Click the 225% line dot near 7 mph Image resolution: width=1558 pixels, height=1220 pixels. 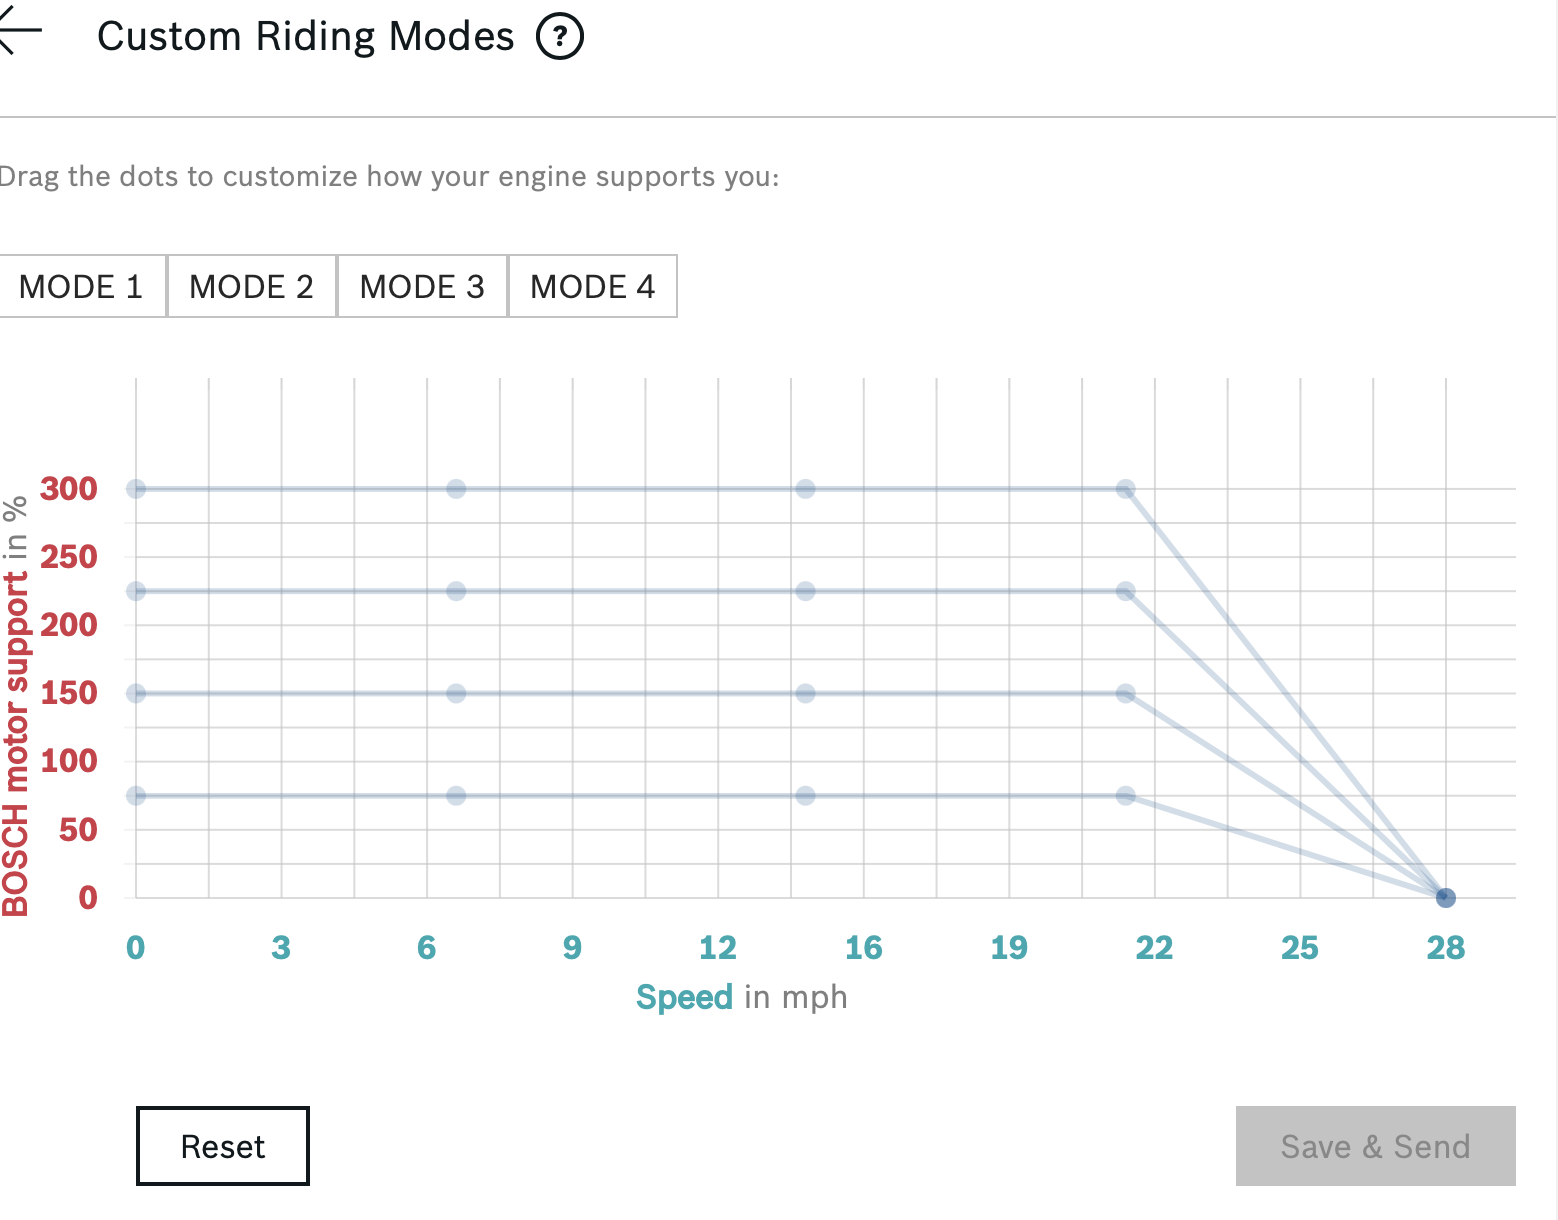coord(456,591)
